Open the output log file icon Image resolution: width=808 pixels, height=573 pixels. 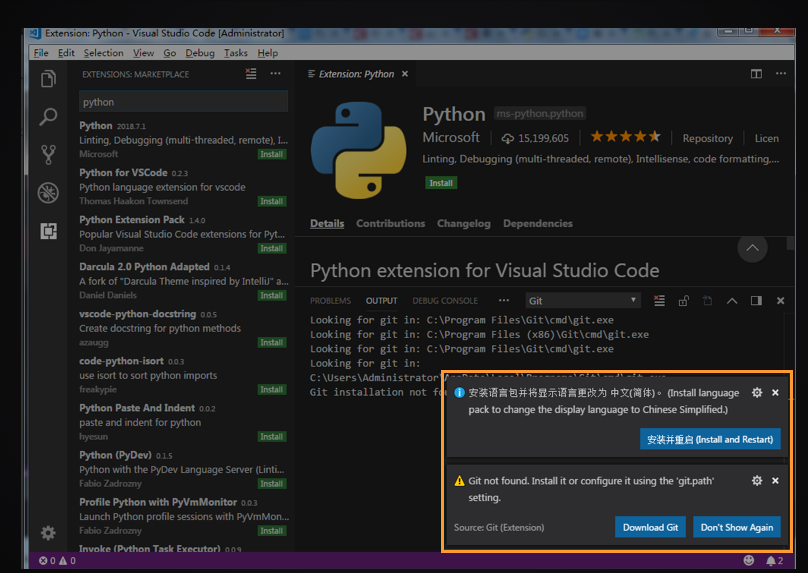point(708,300)
